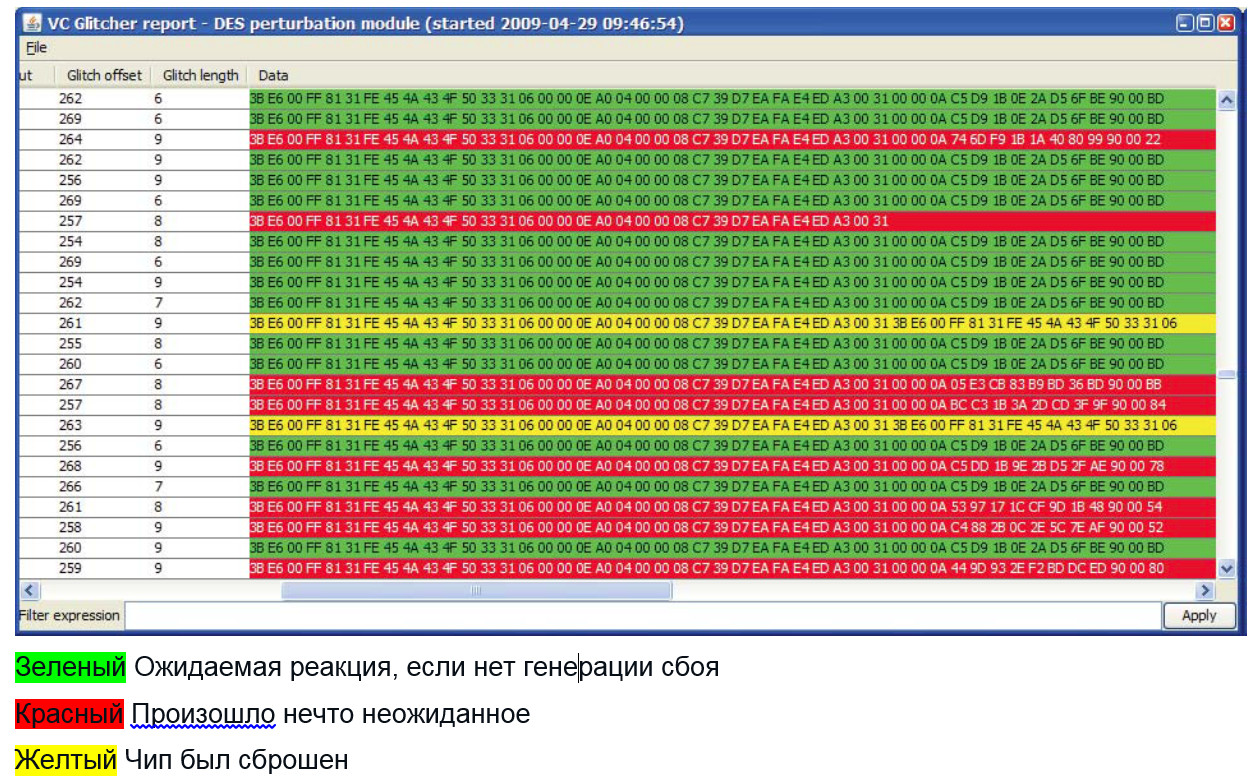Click the highlighted word Желтый in legend
Image resolution: width=1252 pixels, height=777 pixels.
(x=66, y=760)
